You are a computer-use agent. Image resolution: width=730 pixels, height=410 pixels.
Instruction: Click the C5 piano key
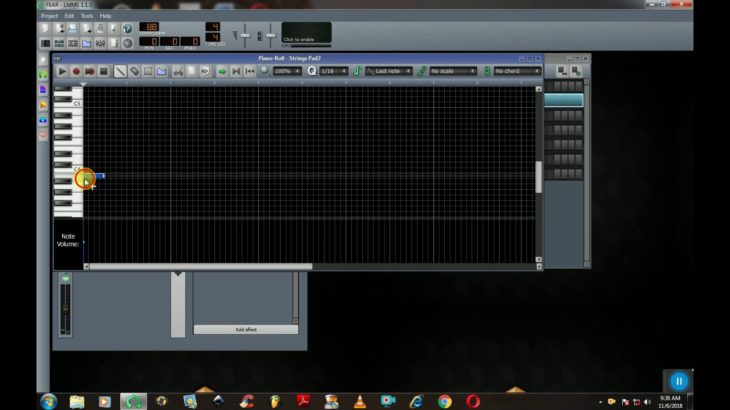pyautogui.click(x=68, y=104)
